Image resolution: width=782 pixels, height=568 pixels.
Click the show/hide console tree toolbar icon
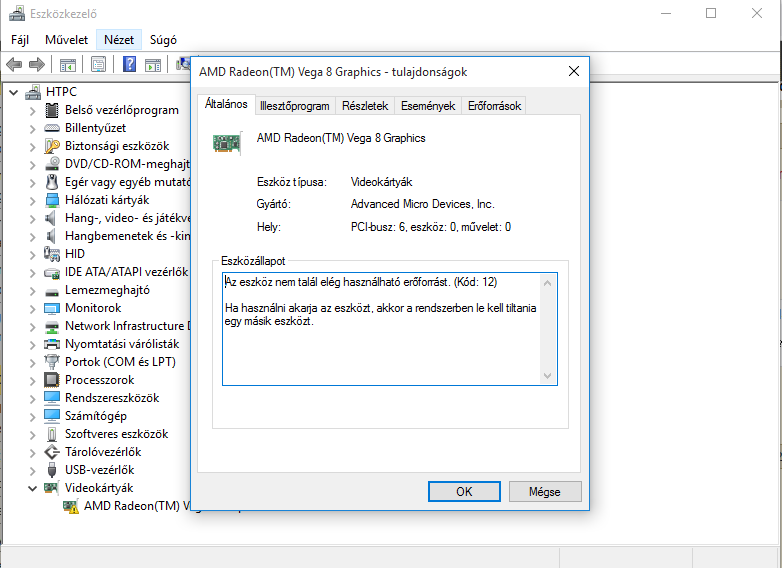point(67,64)
